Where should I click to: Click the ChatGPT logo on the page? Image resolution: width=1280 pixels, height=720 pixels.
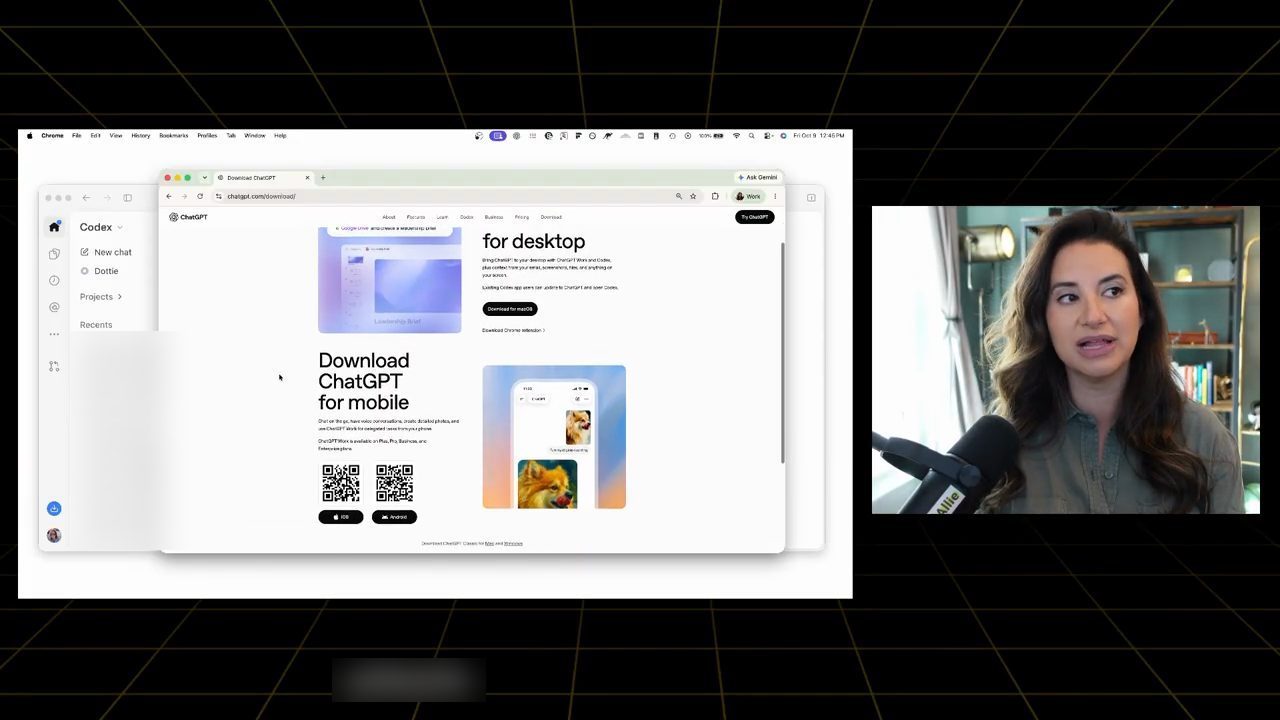(x=188, y=217)
